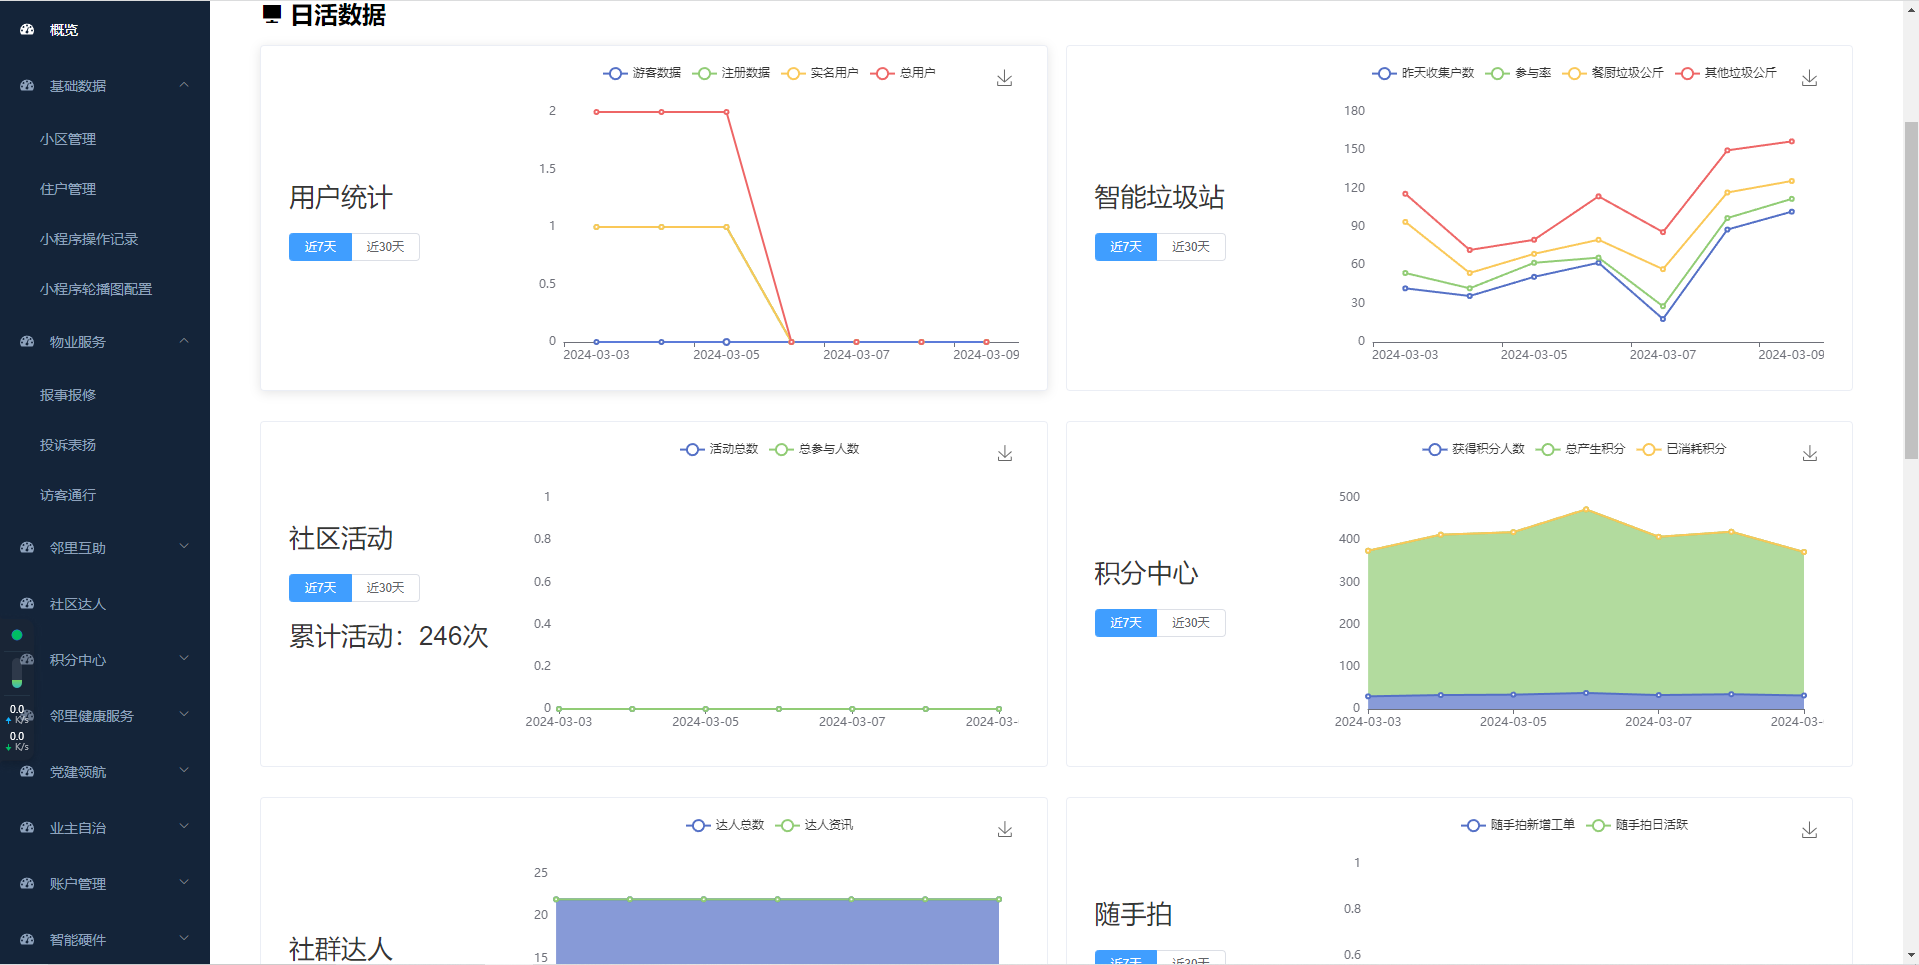This screenshot has height=965, width=1919.
Task: Toggle 随手拍新增工单 legend series
Action: [x=1518, y=825]
